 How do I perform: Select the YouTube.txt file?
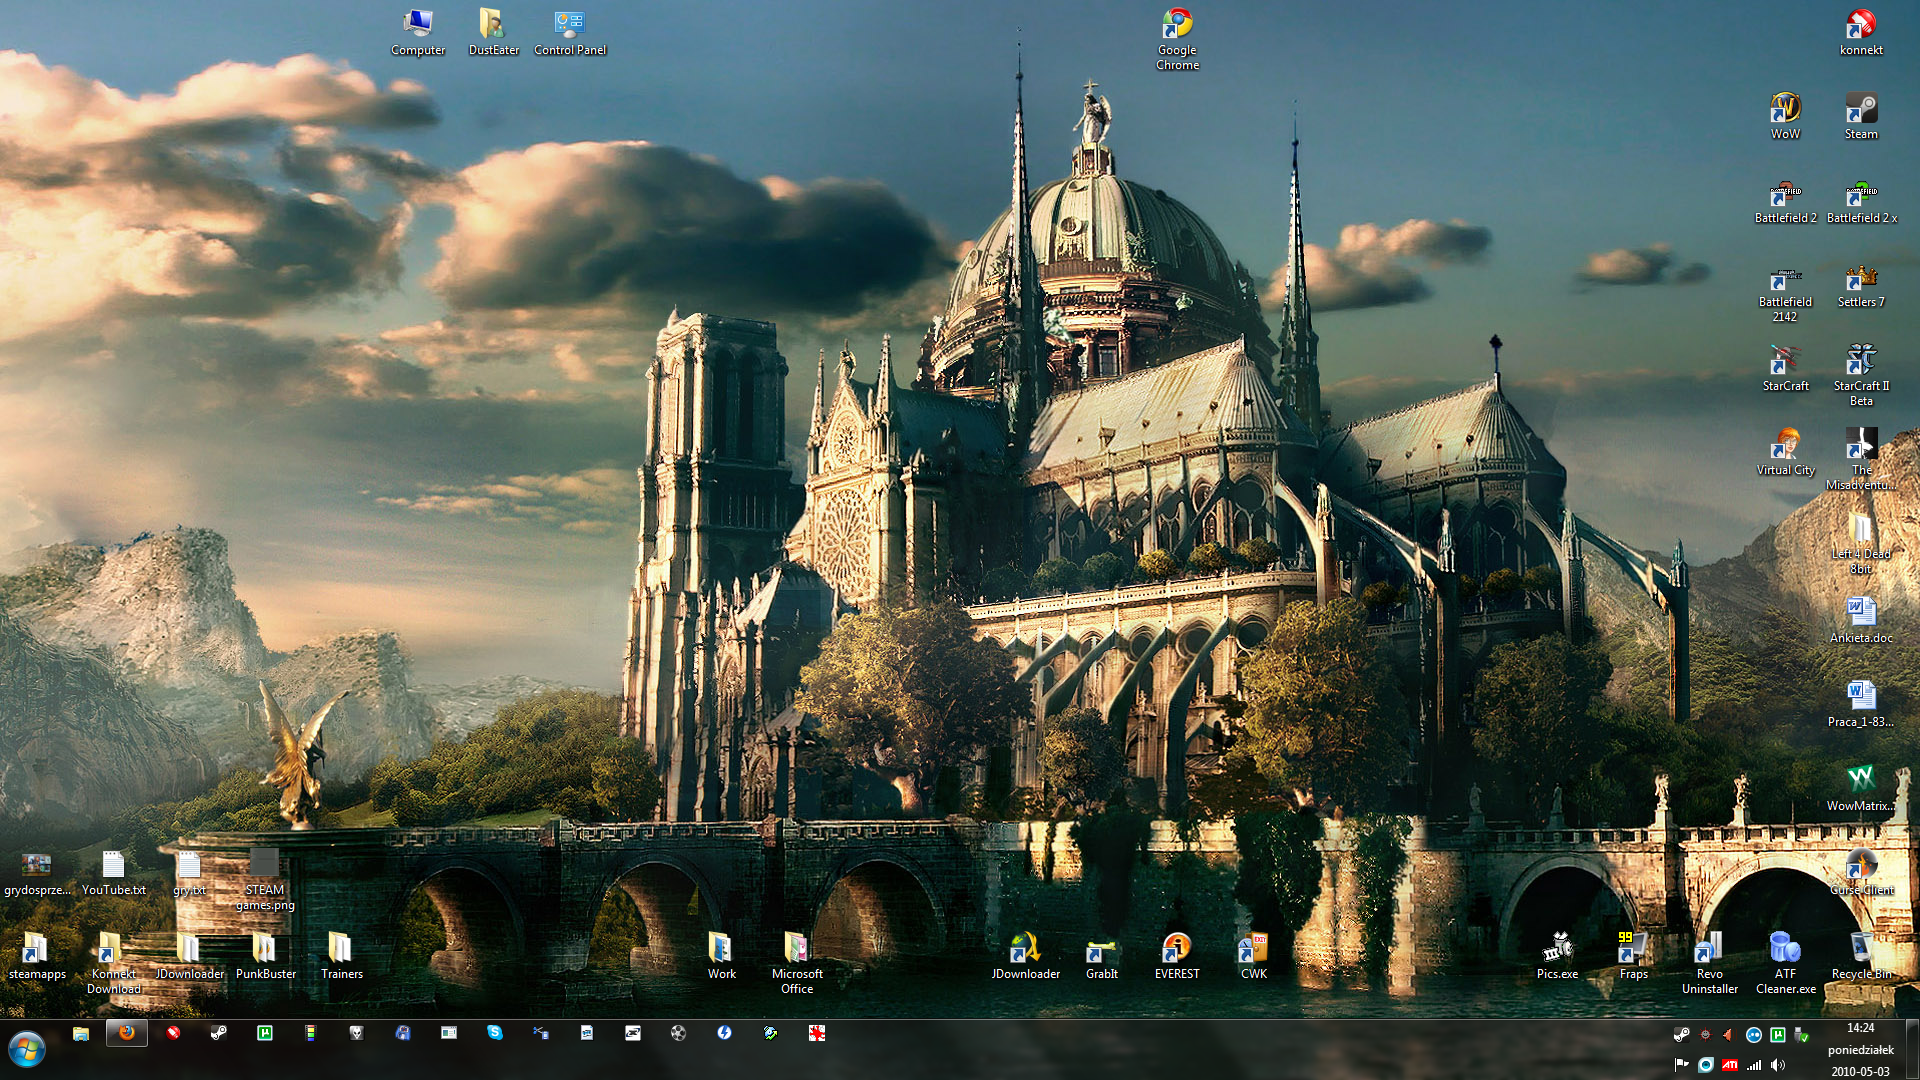pyautogui.click(x=113, y=872)
